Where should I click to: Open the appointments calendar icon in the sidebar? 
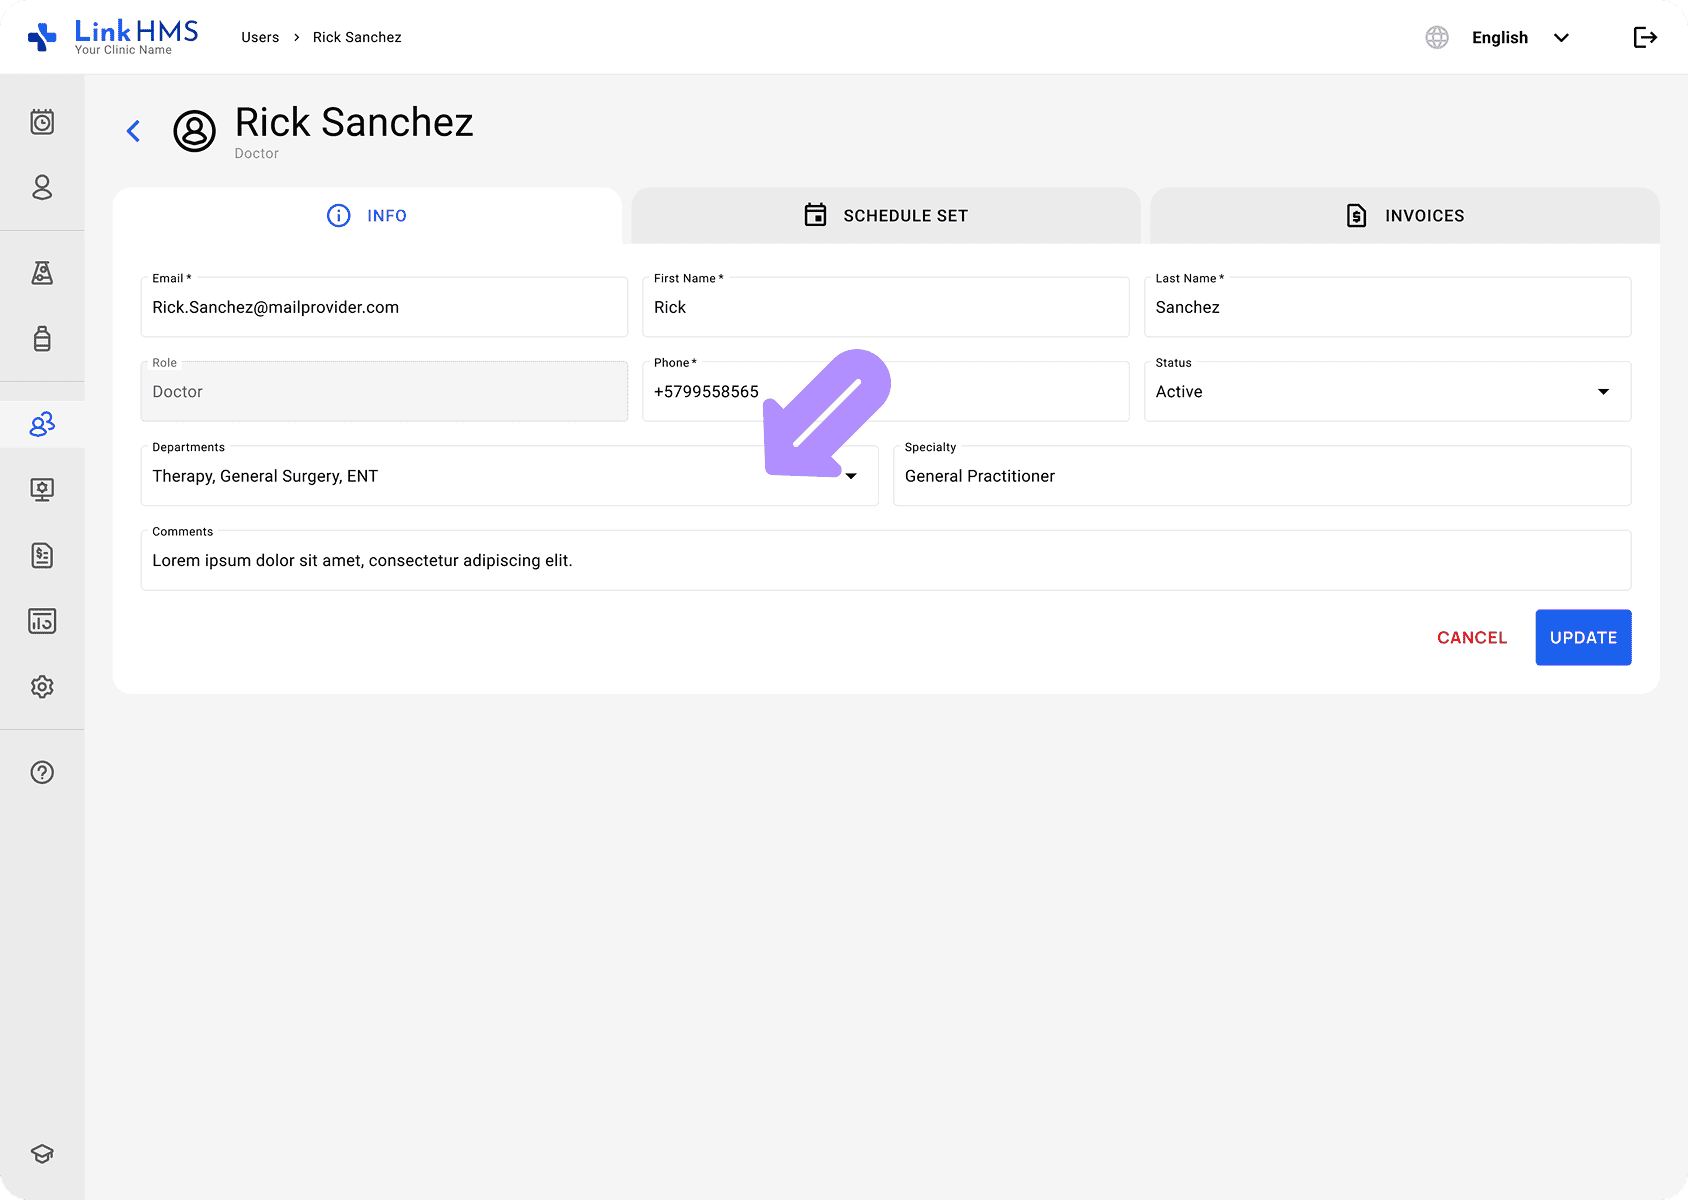[42, 121]
